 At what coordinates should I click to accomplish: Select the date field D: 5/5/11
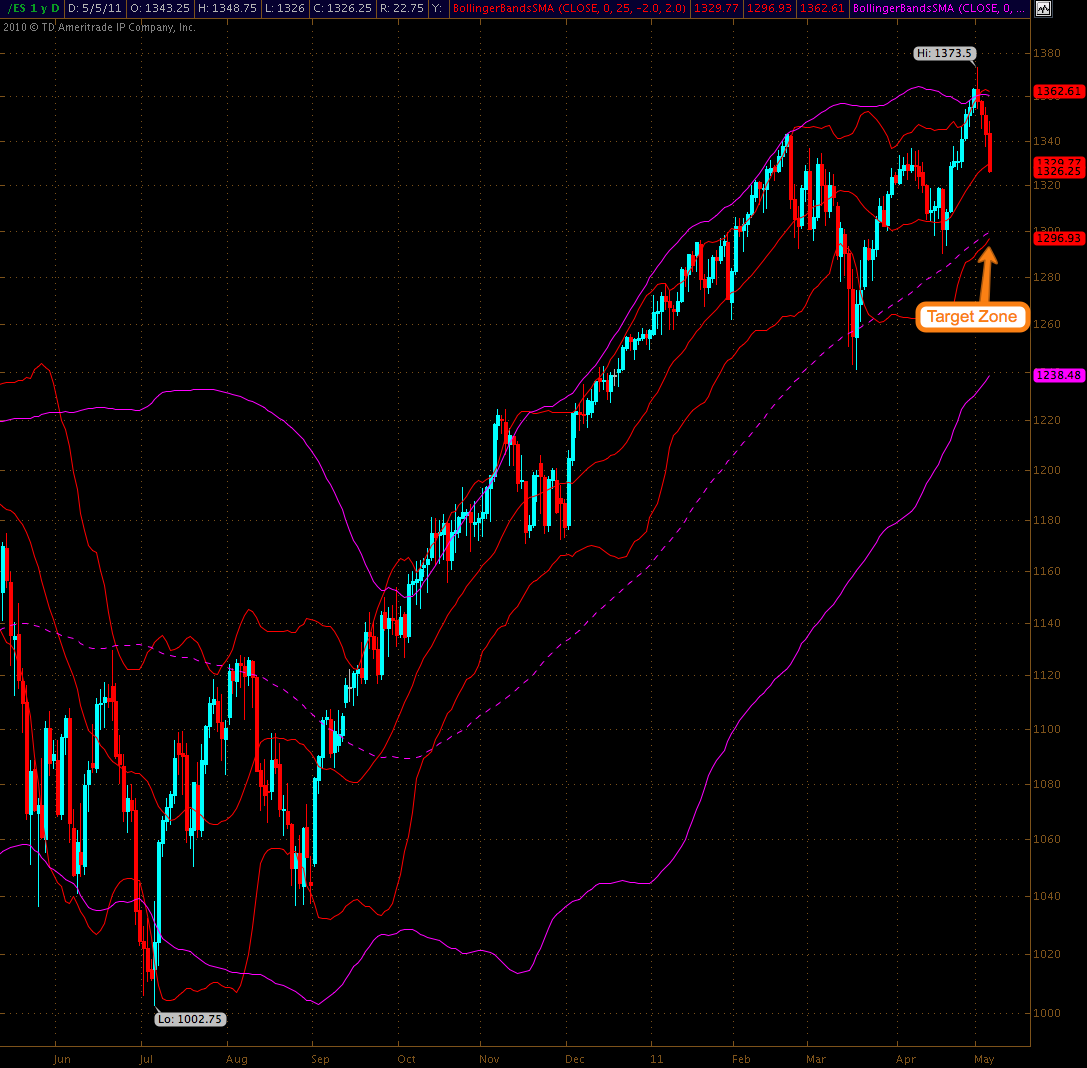click(x=94, y=8)
